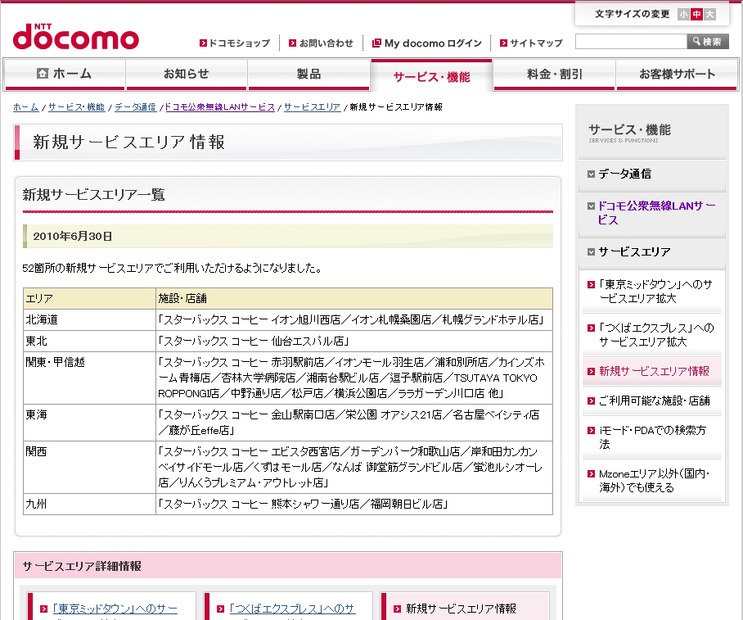Image resolution: width=743 pixels, height=620 pixels.
Task: Click expand icon beside sidebar サービスエリア
Action: [591, 252]
